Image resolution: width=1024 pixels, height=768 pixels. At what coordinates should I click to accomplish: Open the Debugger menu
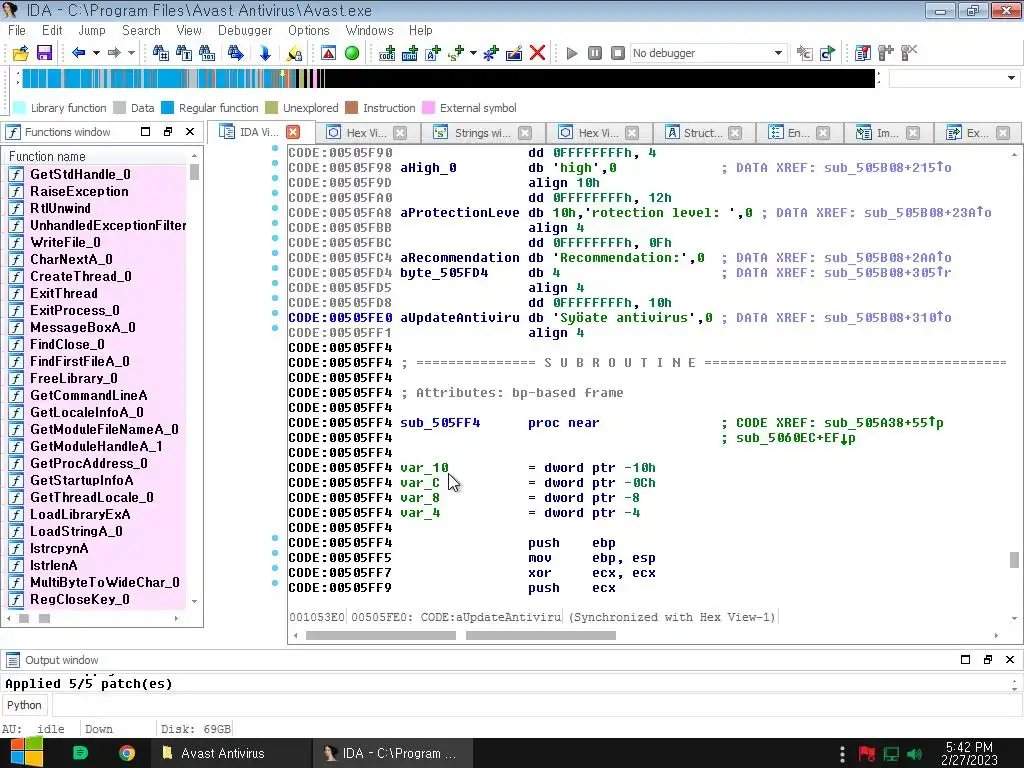(244, 30)
